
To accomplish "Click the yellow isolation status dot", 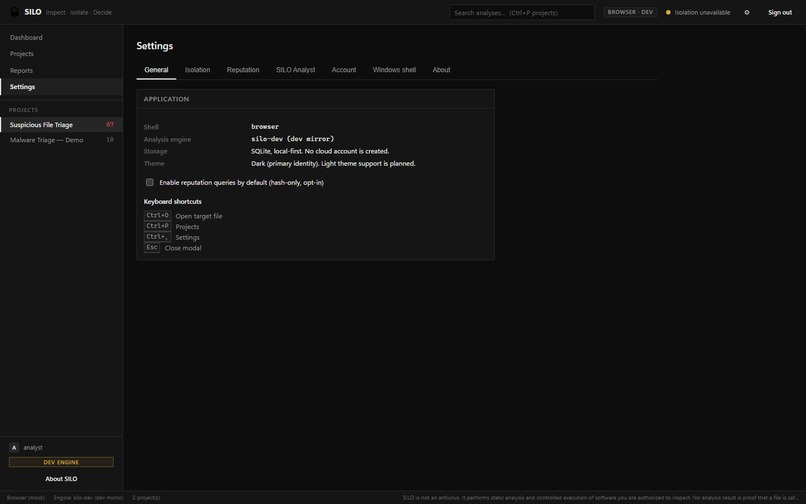I will (668, 12).
